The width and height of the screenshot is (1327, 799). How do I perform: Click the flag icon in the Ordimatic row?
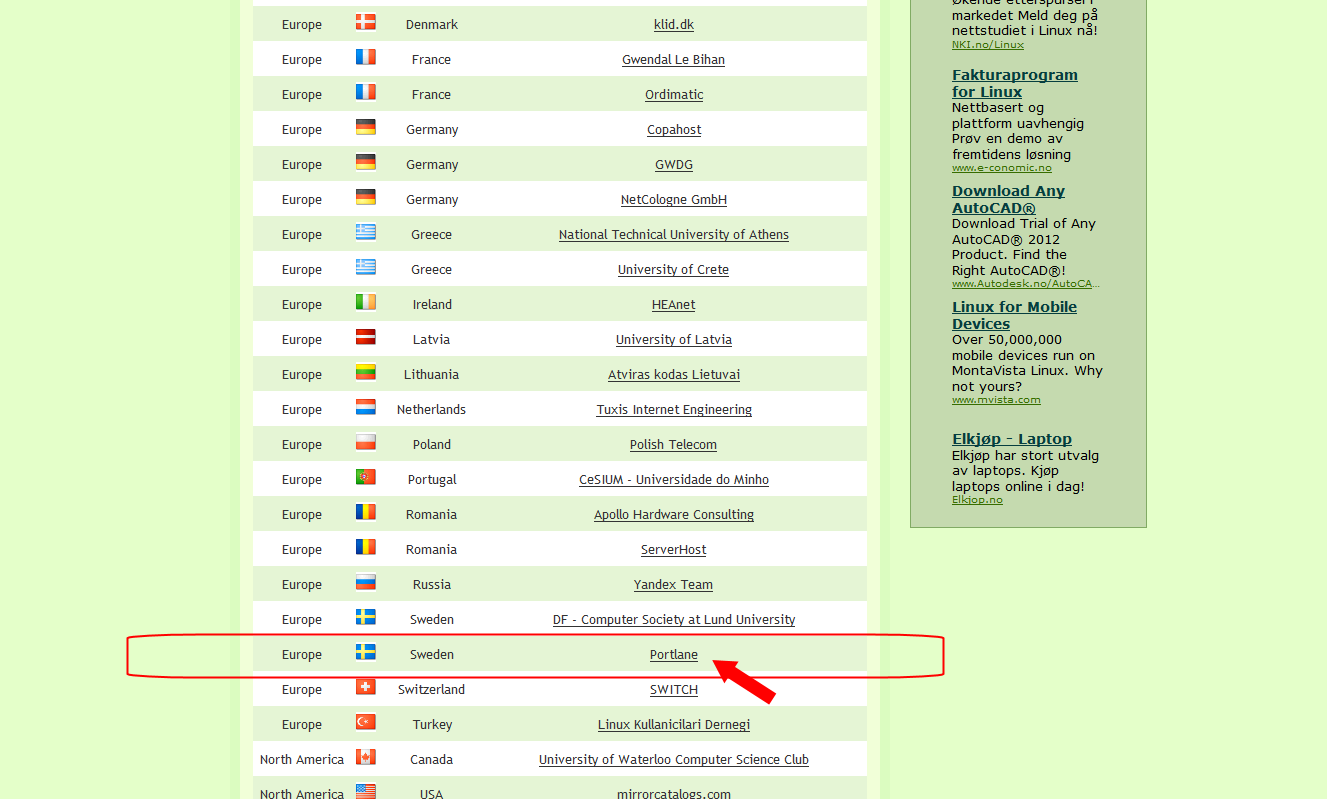pyautogui.click(x=366, y=92)
